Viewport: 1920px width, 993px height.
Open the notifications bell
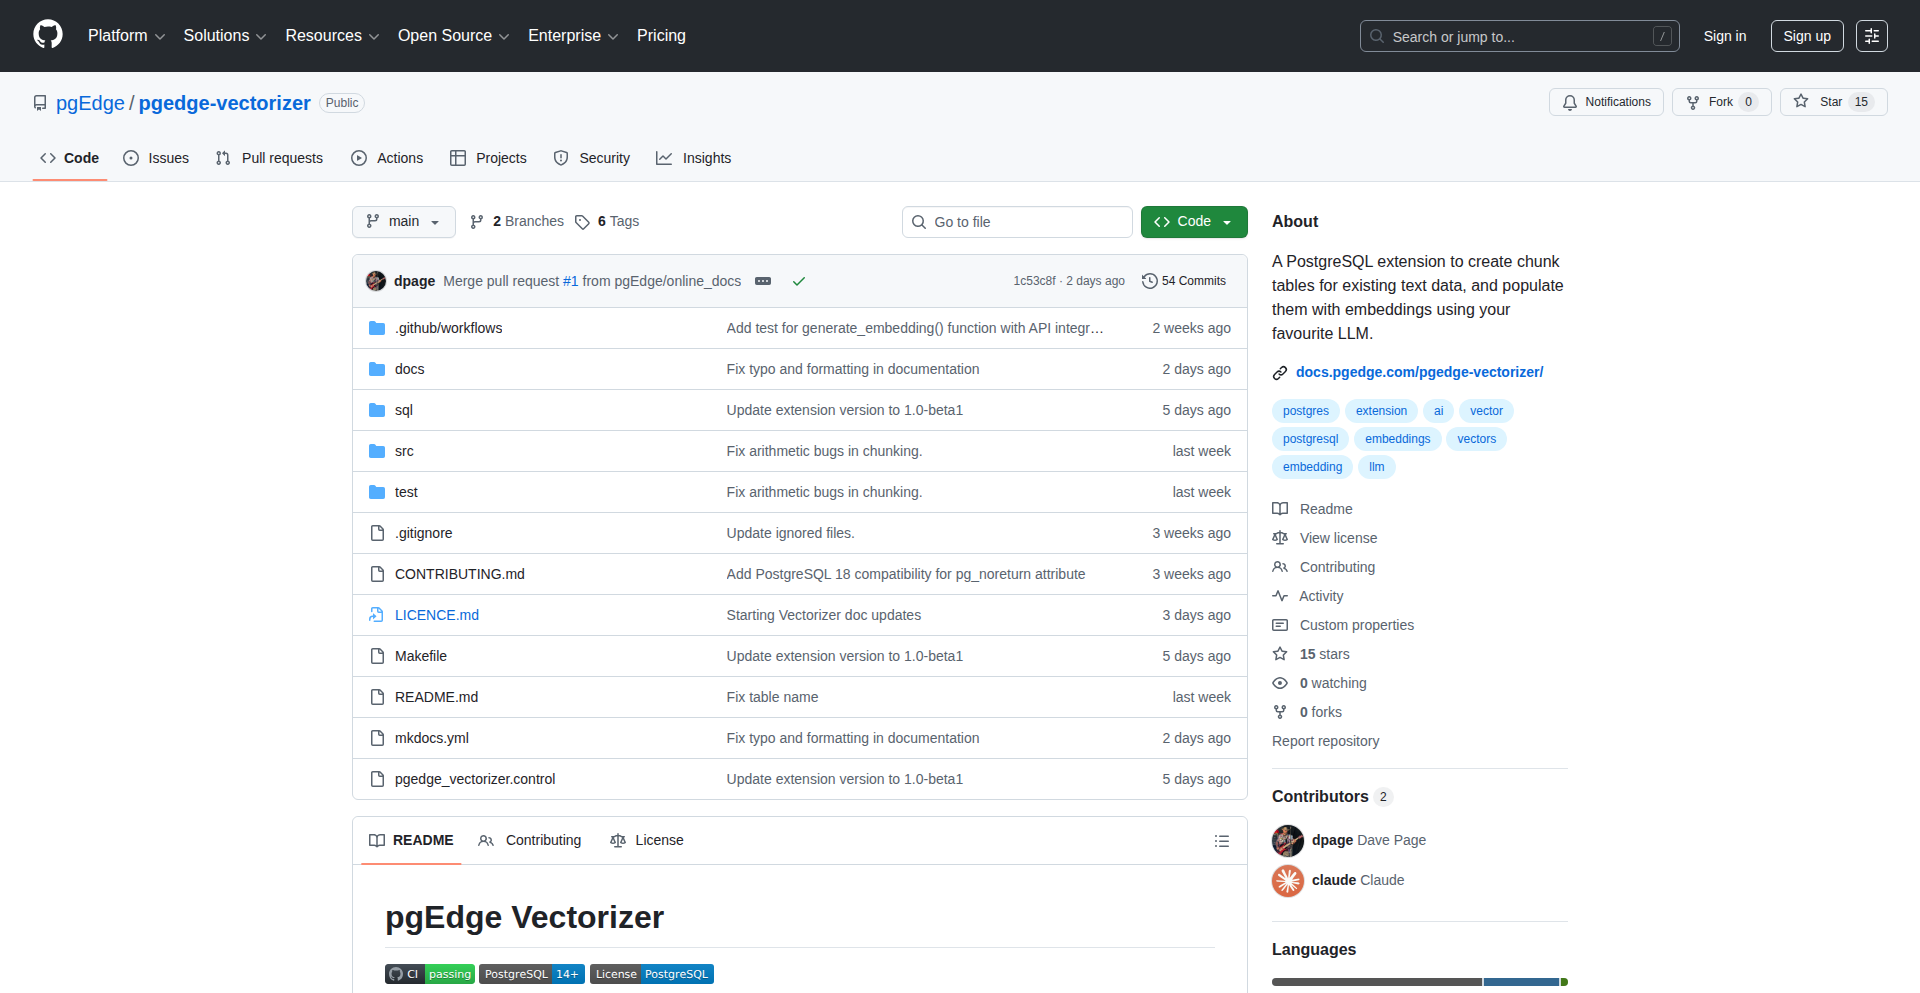(1570, 102)
